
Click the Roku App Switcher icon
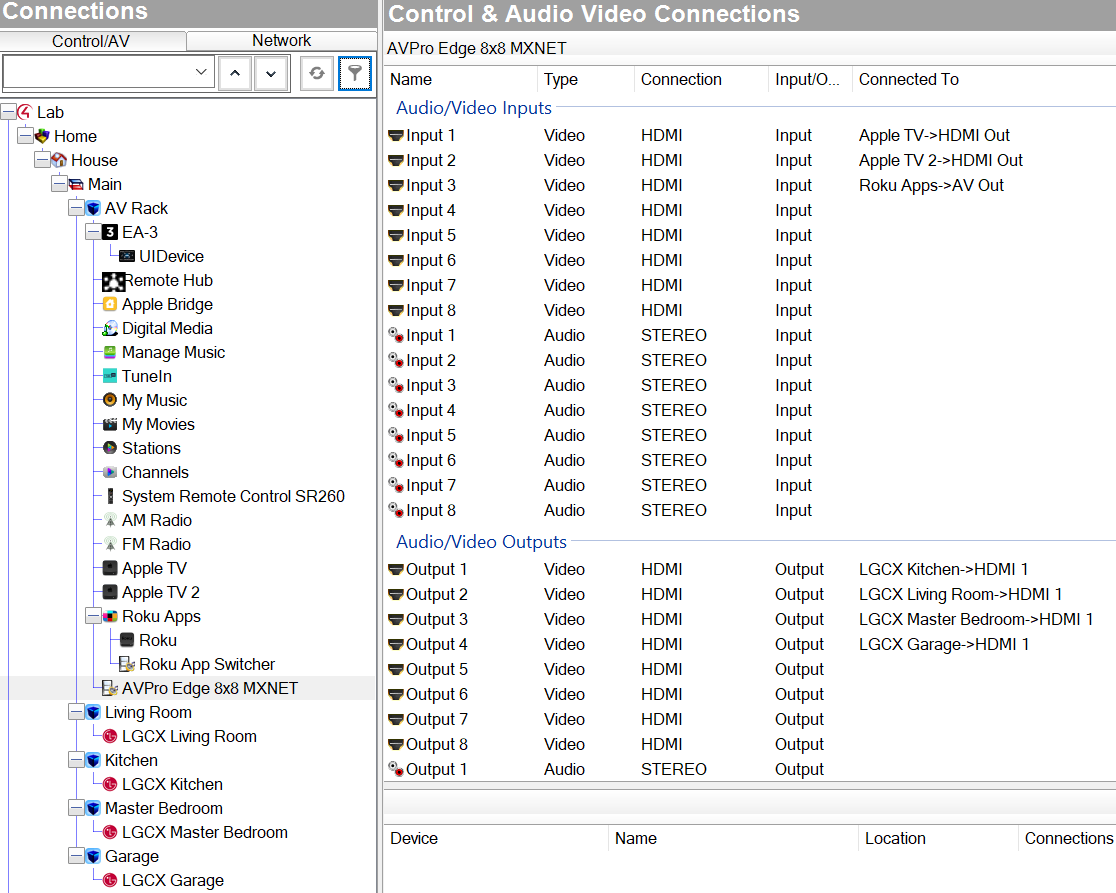[x=127, y=664]
